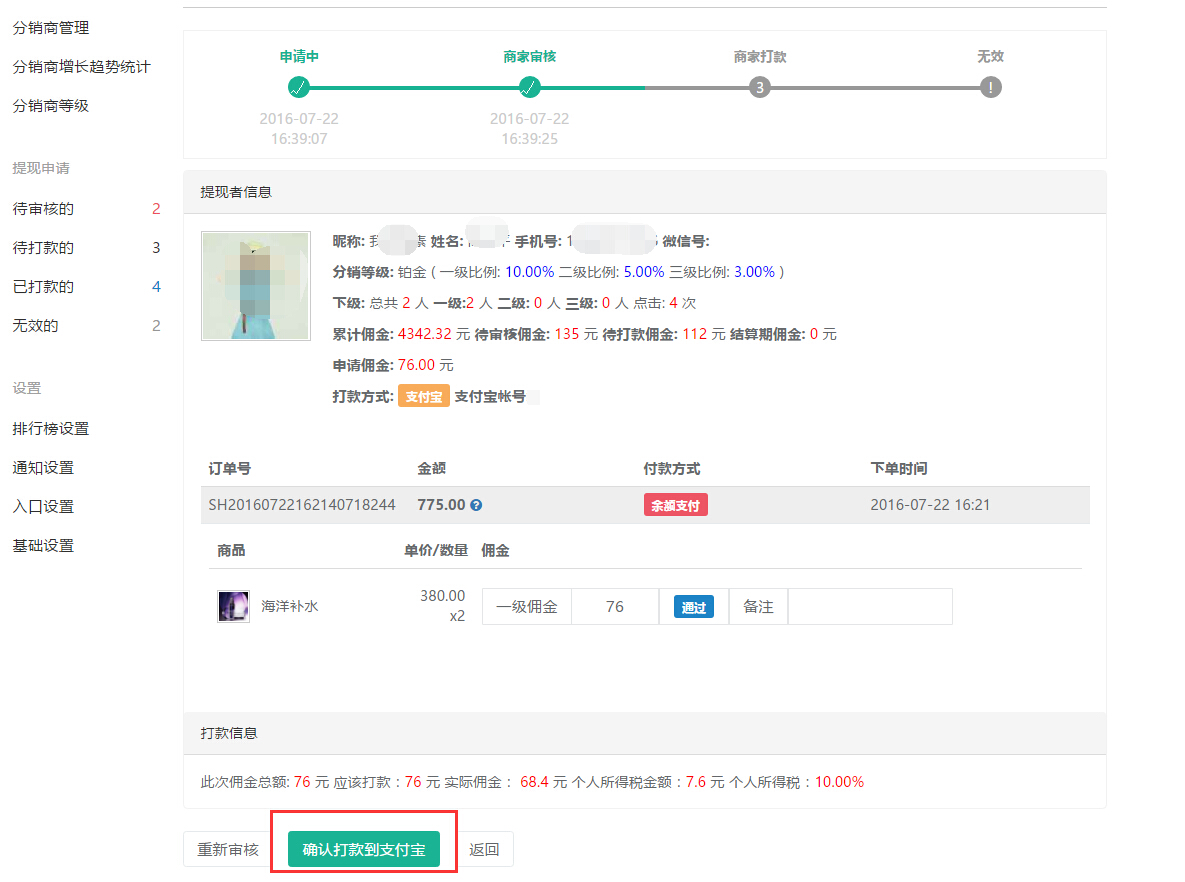This screenshot has width=1185, height=882.
Task: Open 无效的 withdrawal list
Action: click(36, 326)
